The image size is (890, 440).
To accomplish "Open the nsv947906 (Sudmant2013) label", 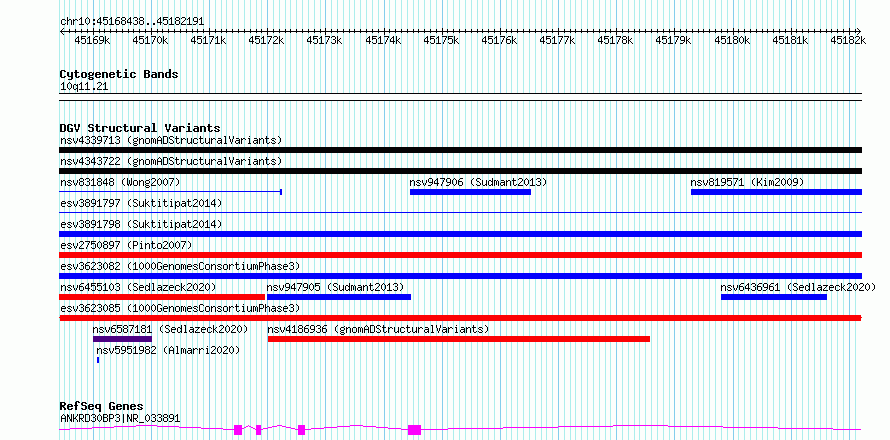I will pyautogui.click(x=478, y=182).
